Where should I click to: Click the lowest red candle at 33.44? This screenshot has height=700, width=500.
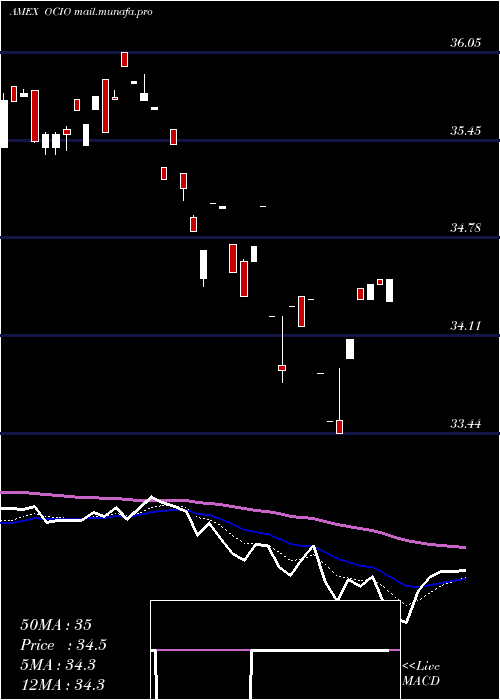pyautogui.click(x=339, y=427)
